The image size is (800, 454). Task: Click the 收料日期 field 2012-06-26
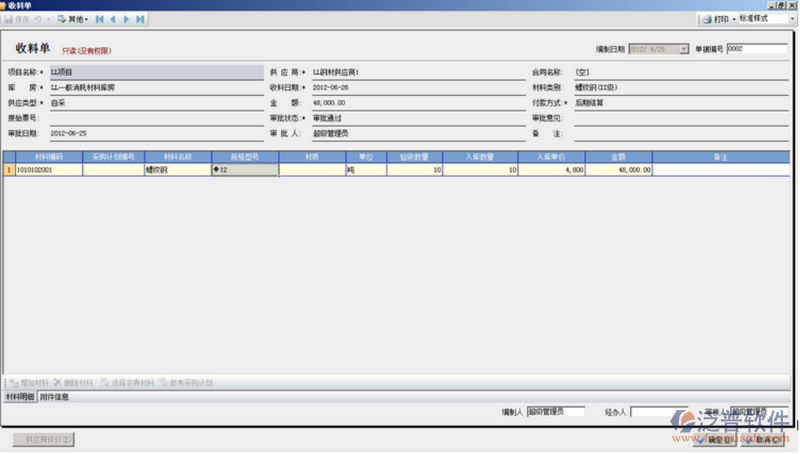coord(418,88)
